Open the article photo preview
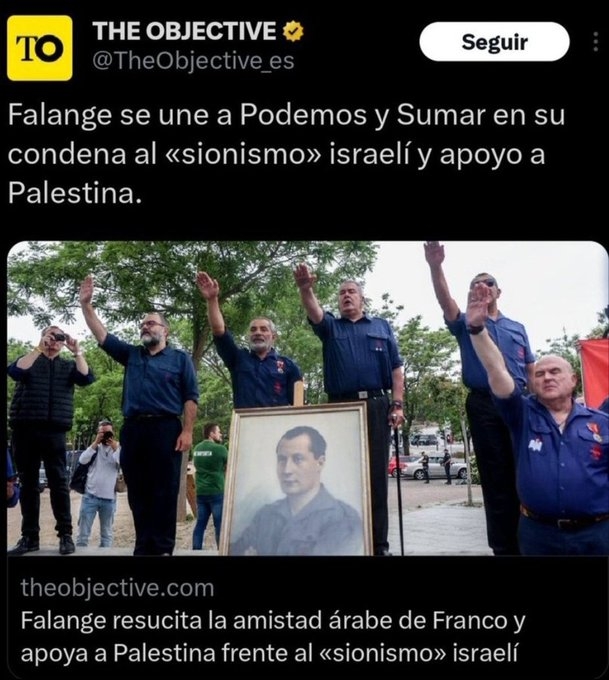Image resolution: width=609 pixels, height=680 pixels. [x=308, y=398]
